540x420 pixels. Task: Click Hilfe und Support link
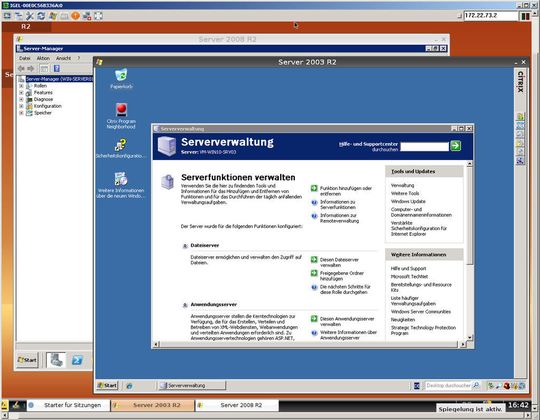point(408,269)
